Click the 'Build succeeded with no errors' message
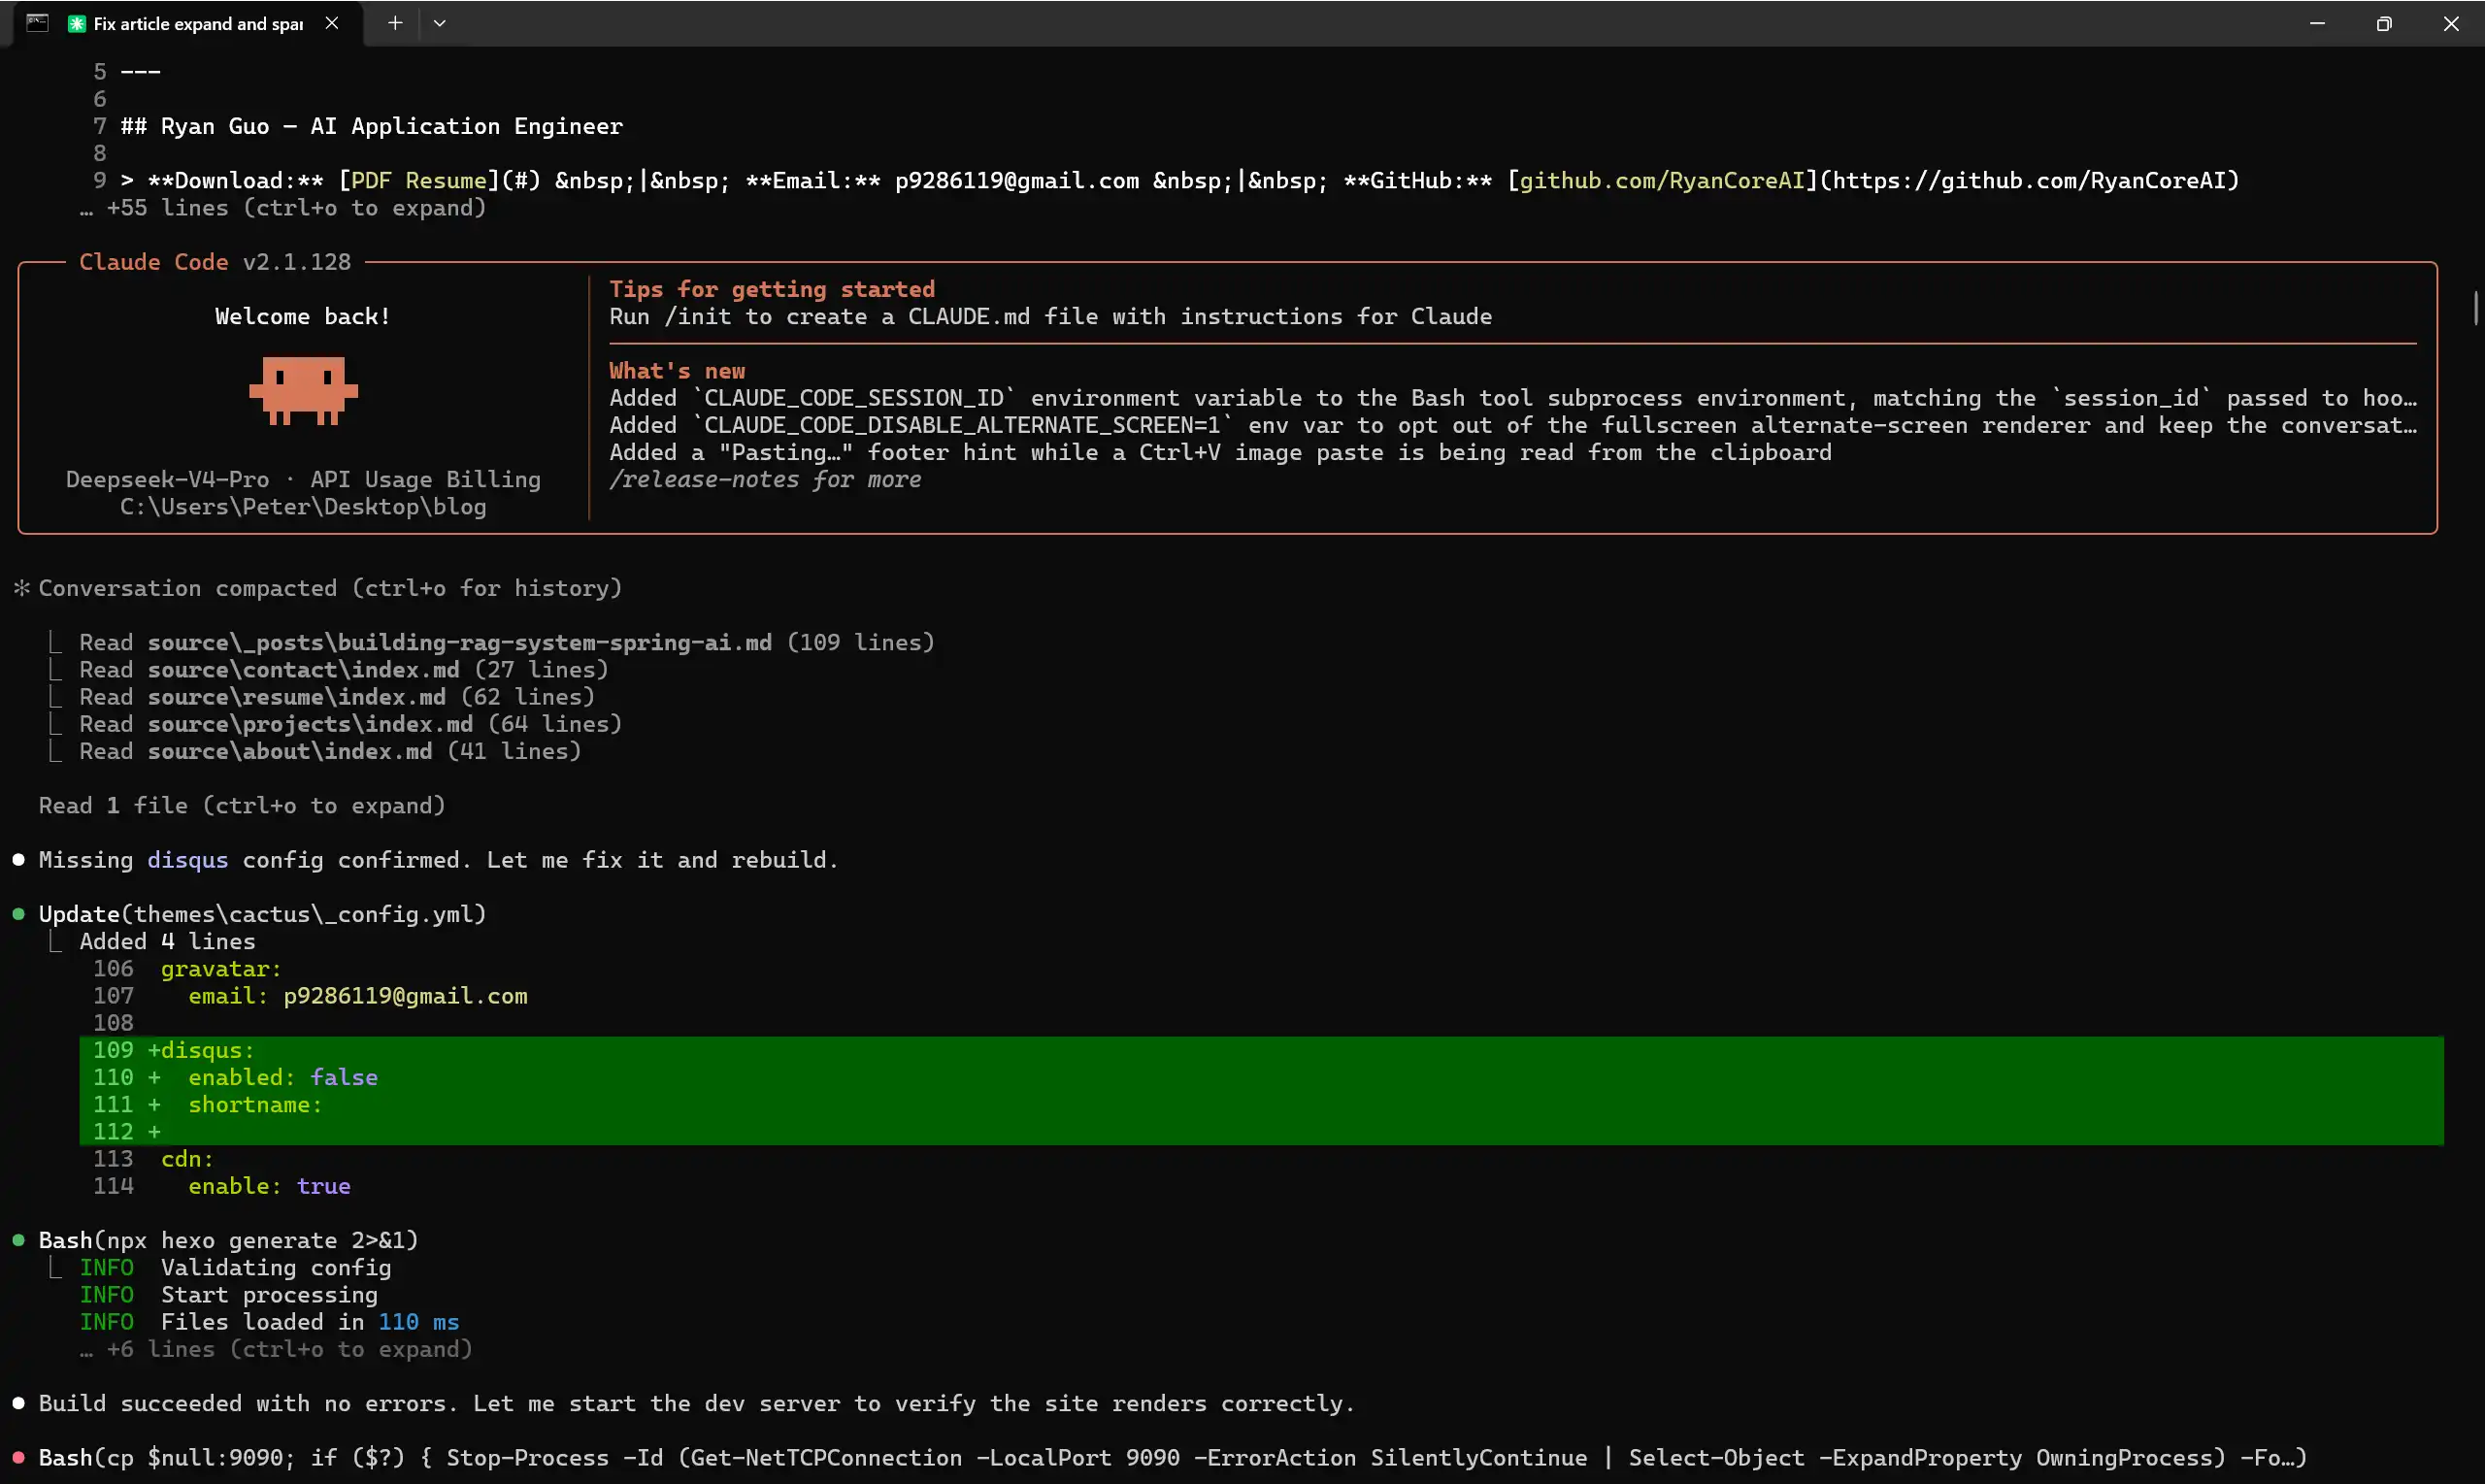The image size is (2485, 1484). [696, 1403]
